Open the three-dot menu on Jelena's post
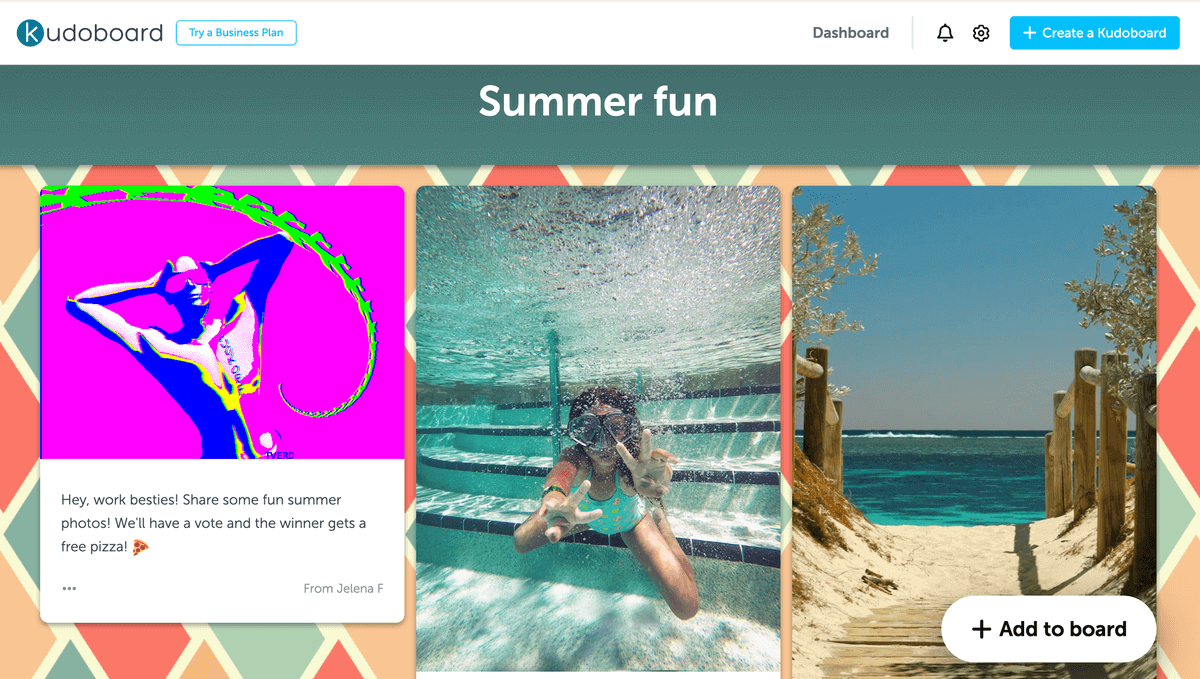The height and width of the screenshot is (679, 1200). pyautogui.click(x=69, y=588)
